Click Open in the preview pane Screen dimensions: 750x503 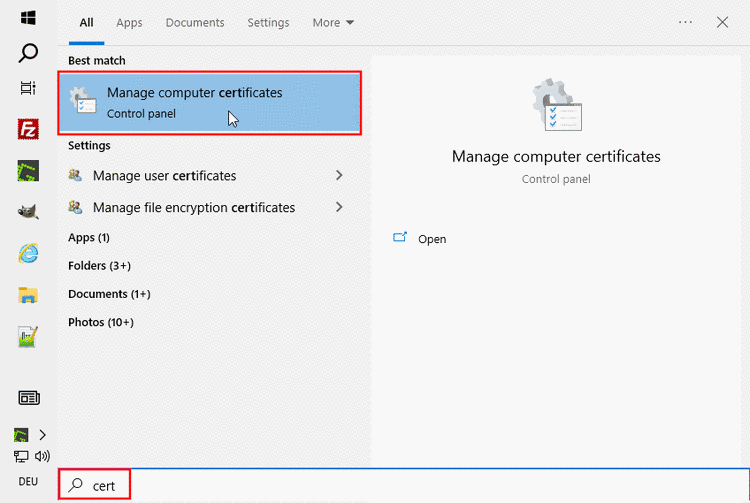point(432,239)
